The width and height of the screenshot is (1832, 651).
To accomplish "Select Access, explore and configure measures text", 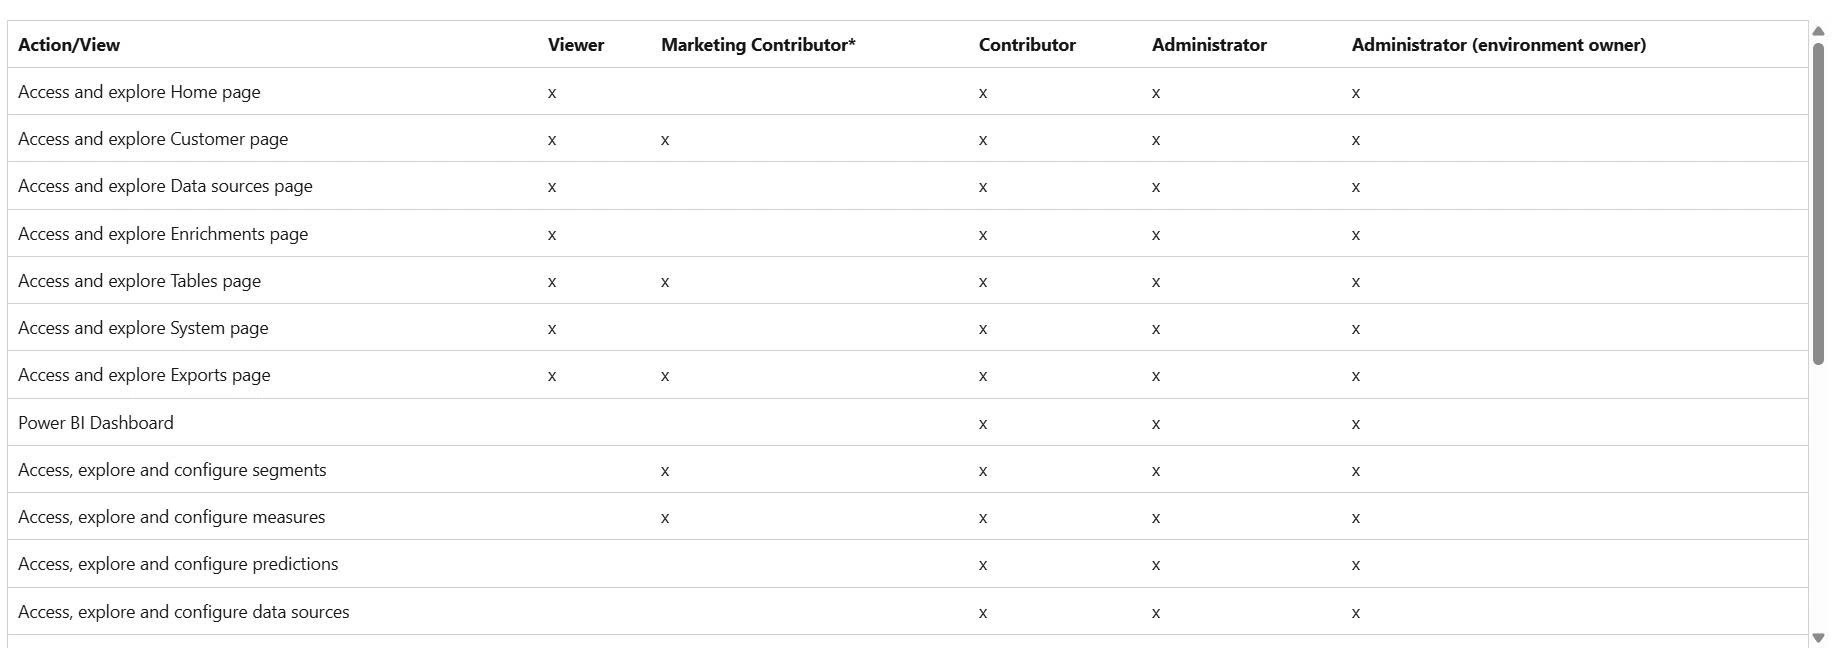I will pos(172,517).
